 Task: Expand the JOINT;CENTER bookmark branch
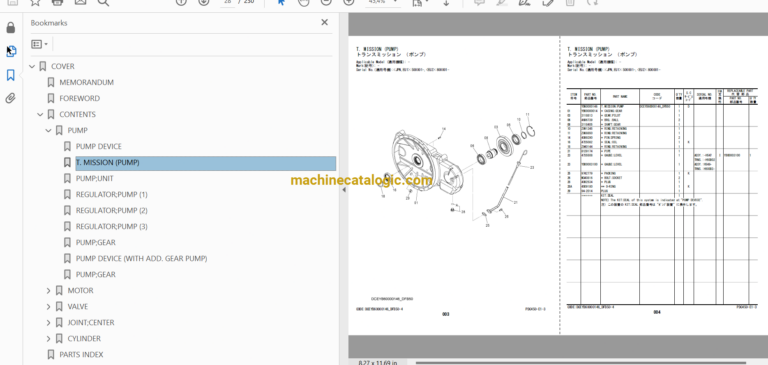[48, 323]
